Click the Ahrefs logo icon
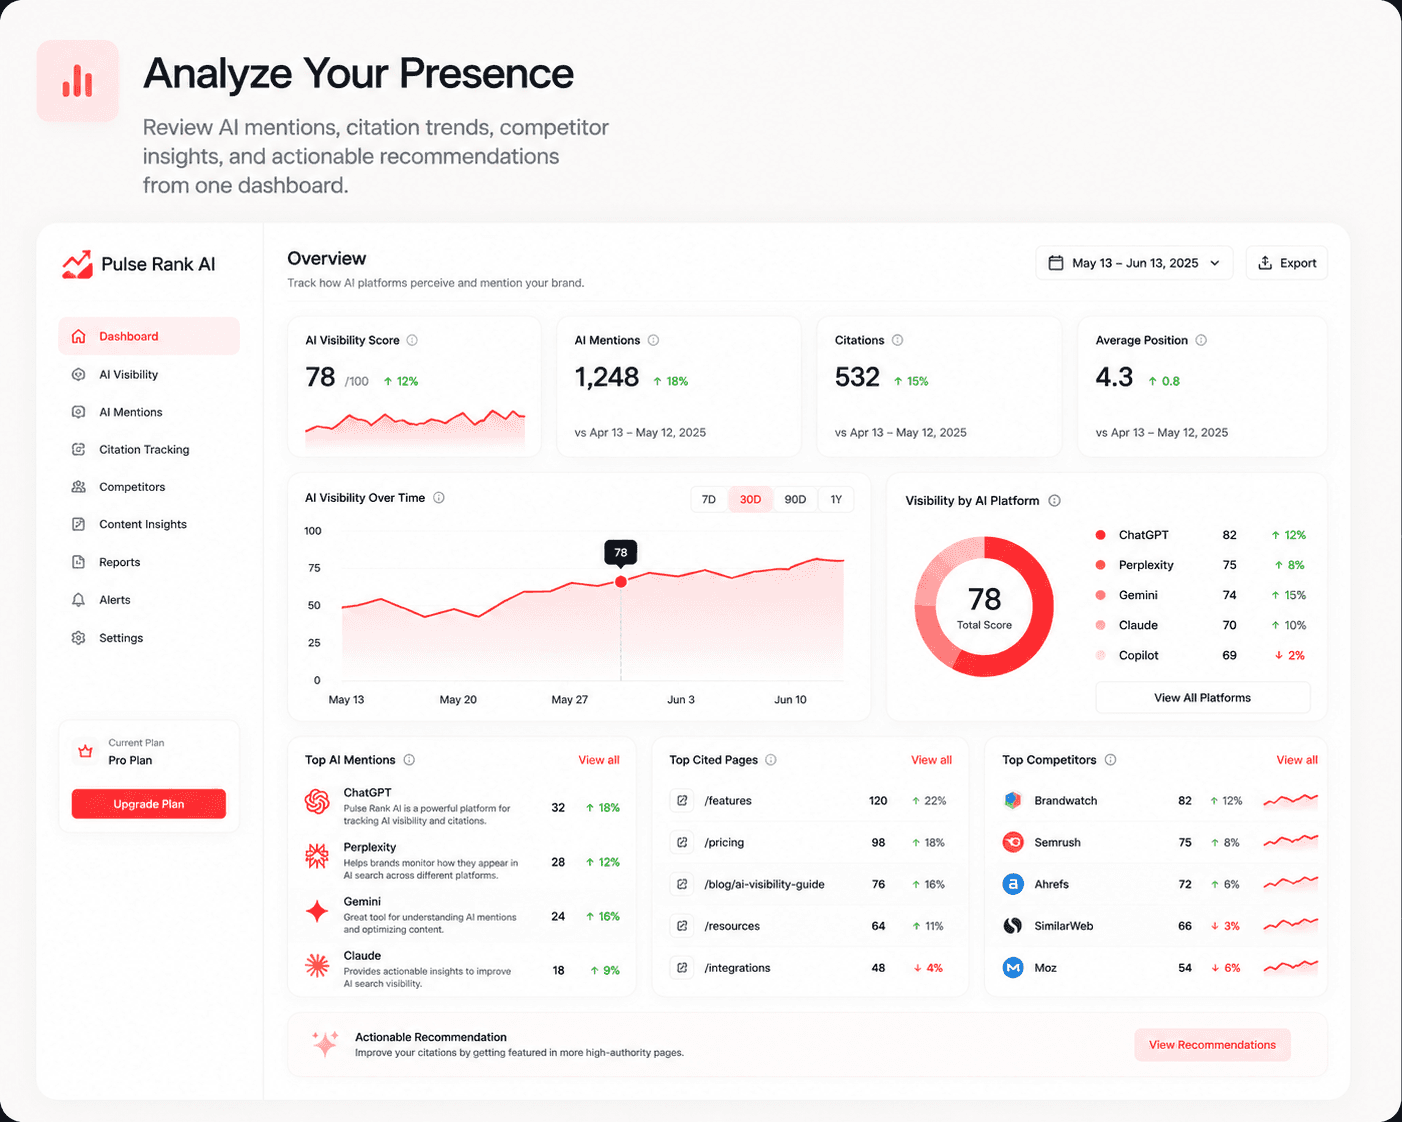The width and height of the screenshot is (1402, 1122). [1013, 884]
